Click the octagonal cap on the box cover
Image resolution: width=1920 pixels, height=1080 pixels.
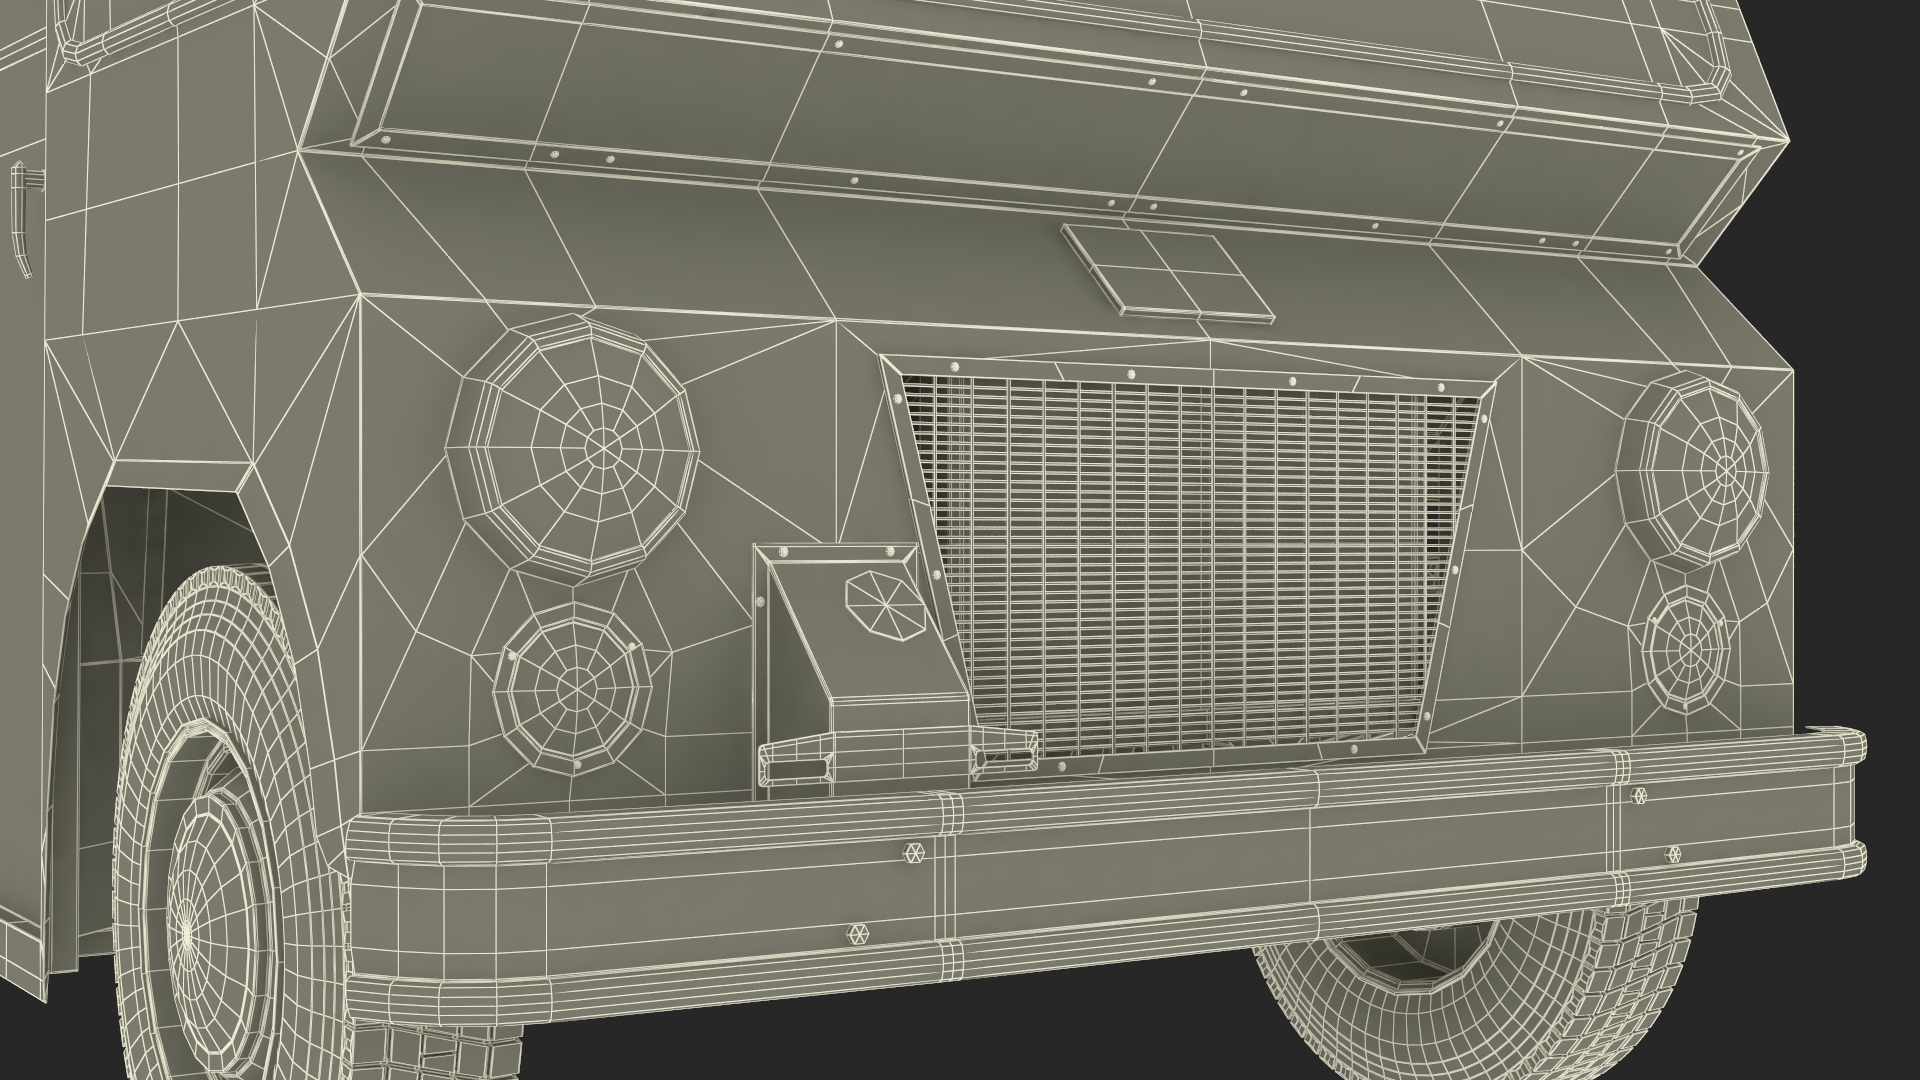pos(886,605)
